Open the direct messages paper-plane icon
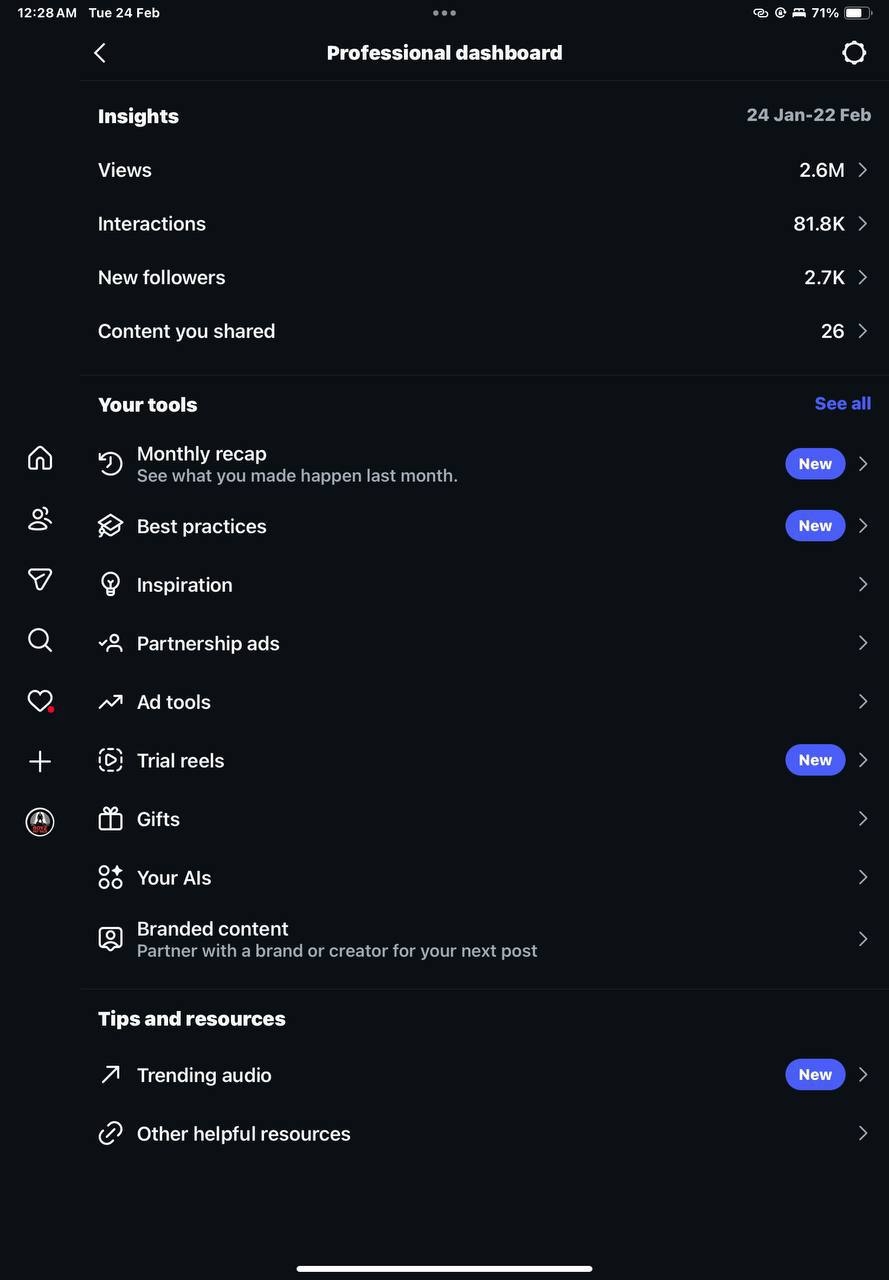 [40, 579]
